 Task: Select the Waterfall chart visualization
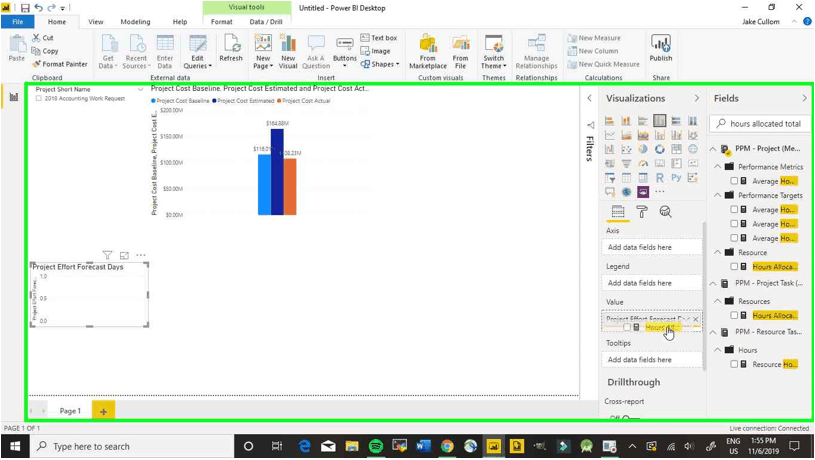pyautogui.click(x=610, y=149)
